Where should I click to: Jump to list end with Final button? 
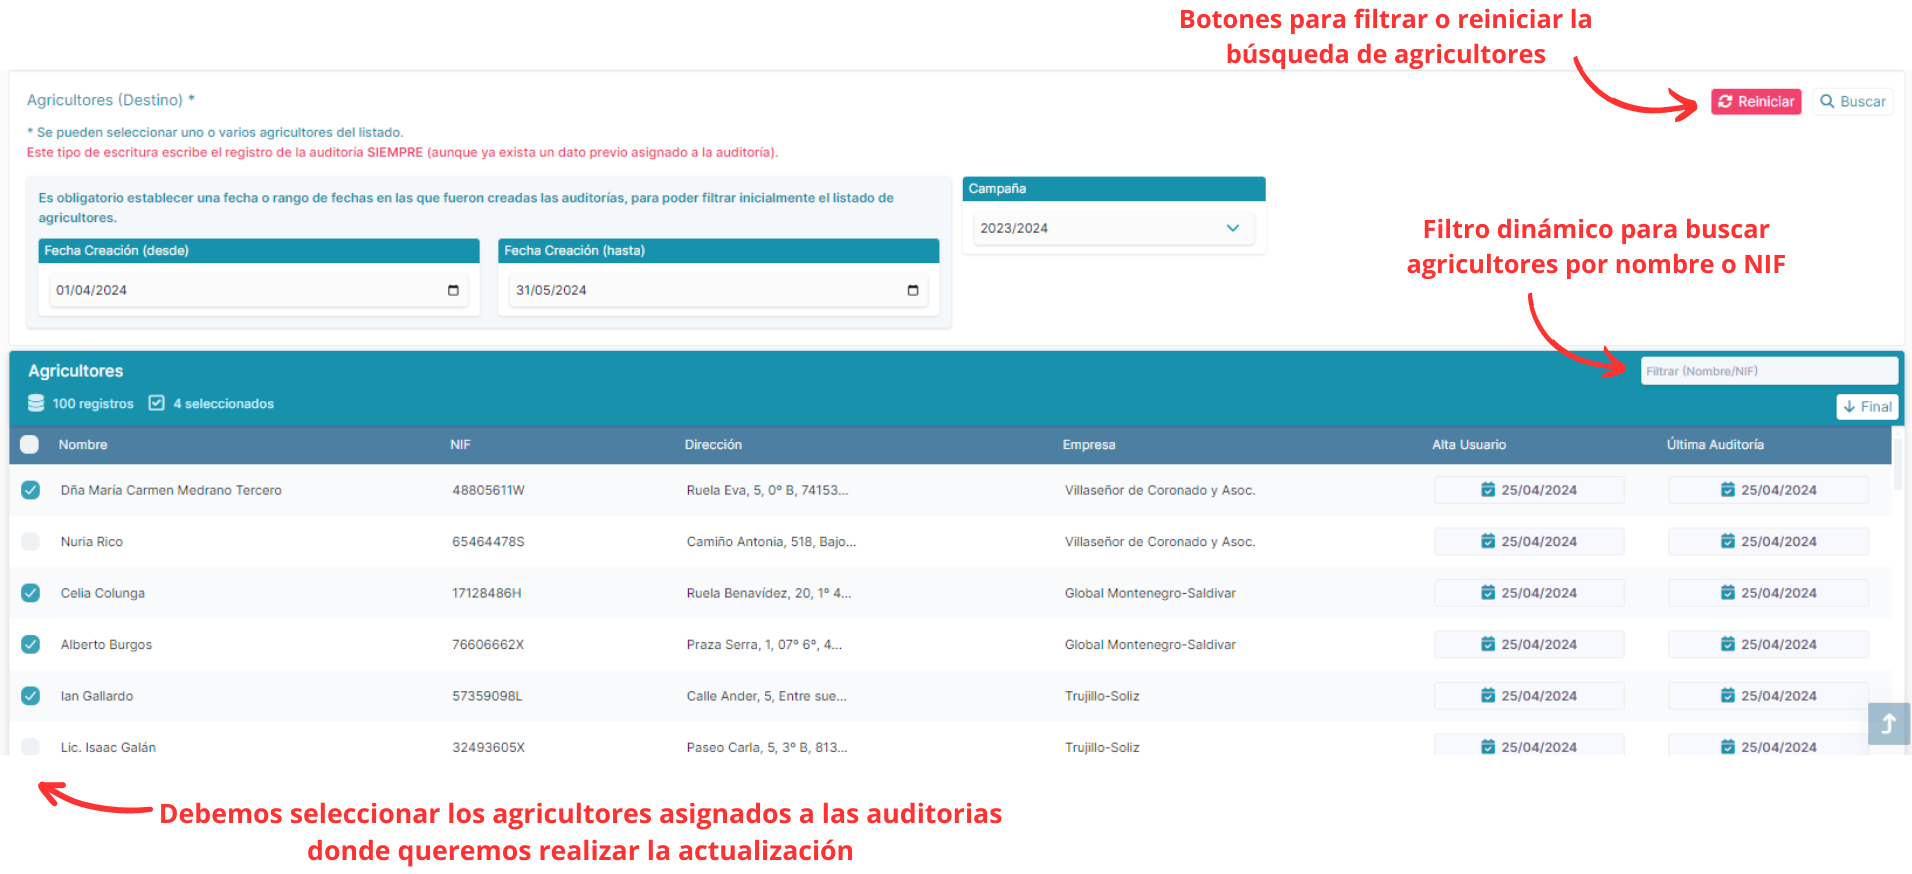(1867, 407)
